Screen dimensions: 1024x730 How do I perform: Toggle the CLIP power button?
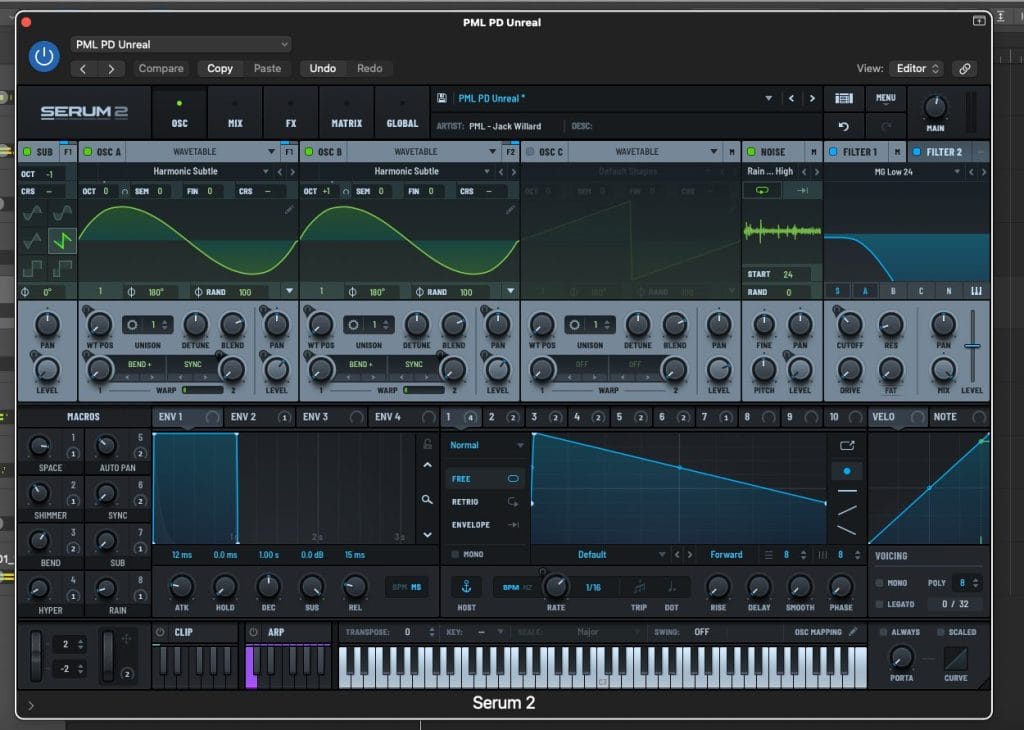(159, 632)
